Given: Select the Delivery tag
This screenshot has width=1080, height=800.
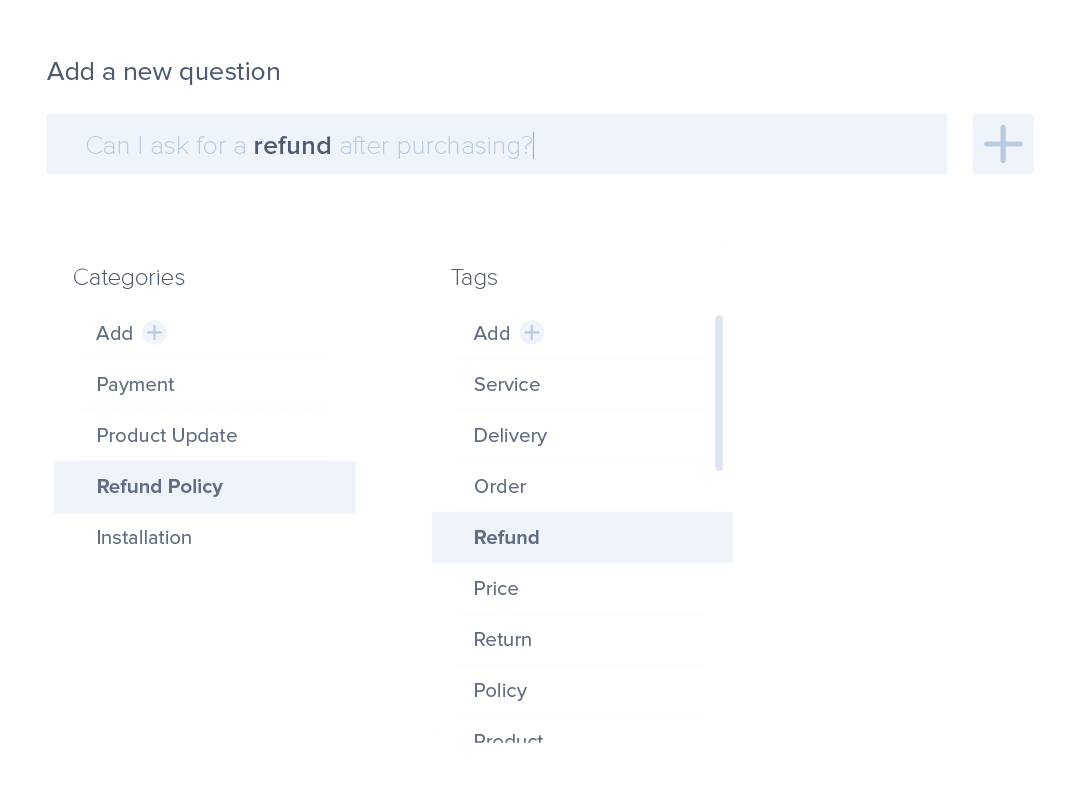Looking at the screenshot, I should [510, 435].
